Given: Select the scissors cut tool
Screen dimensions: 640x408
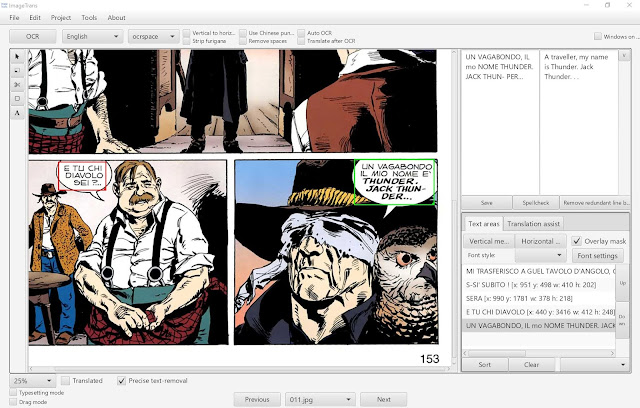Looking at the screenshot, I should (x=17, y=84).
